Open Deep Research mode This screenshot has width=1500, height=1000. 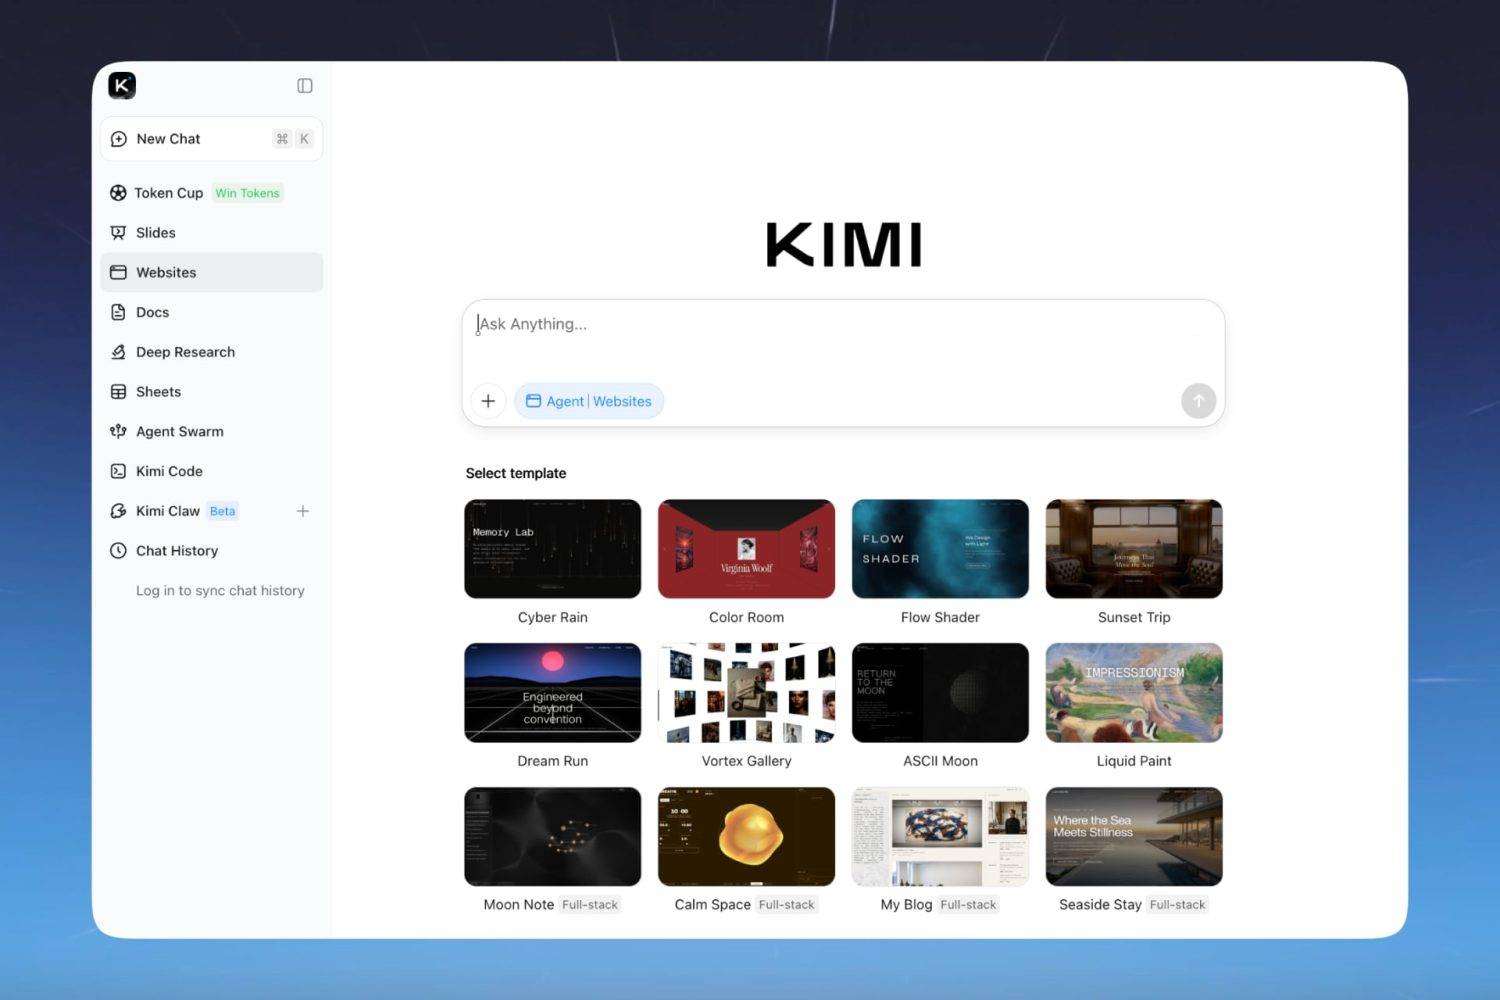point(211,352)
